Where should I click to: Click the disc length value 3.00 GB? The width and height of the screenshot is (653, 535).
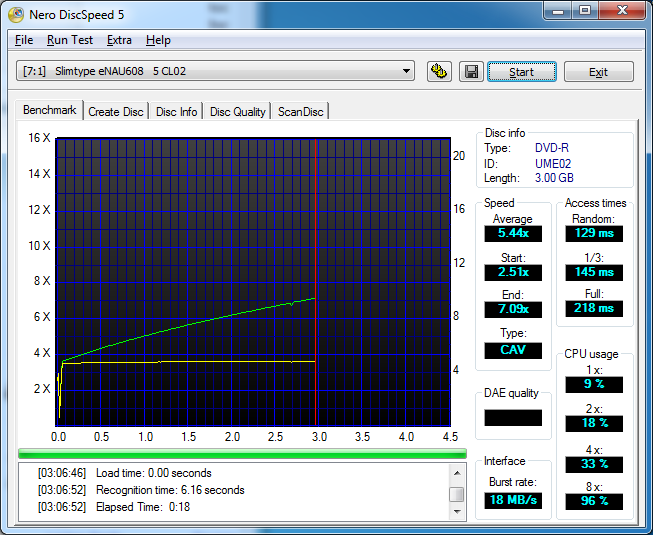point(554,178)
